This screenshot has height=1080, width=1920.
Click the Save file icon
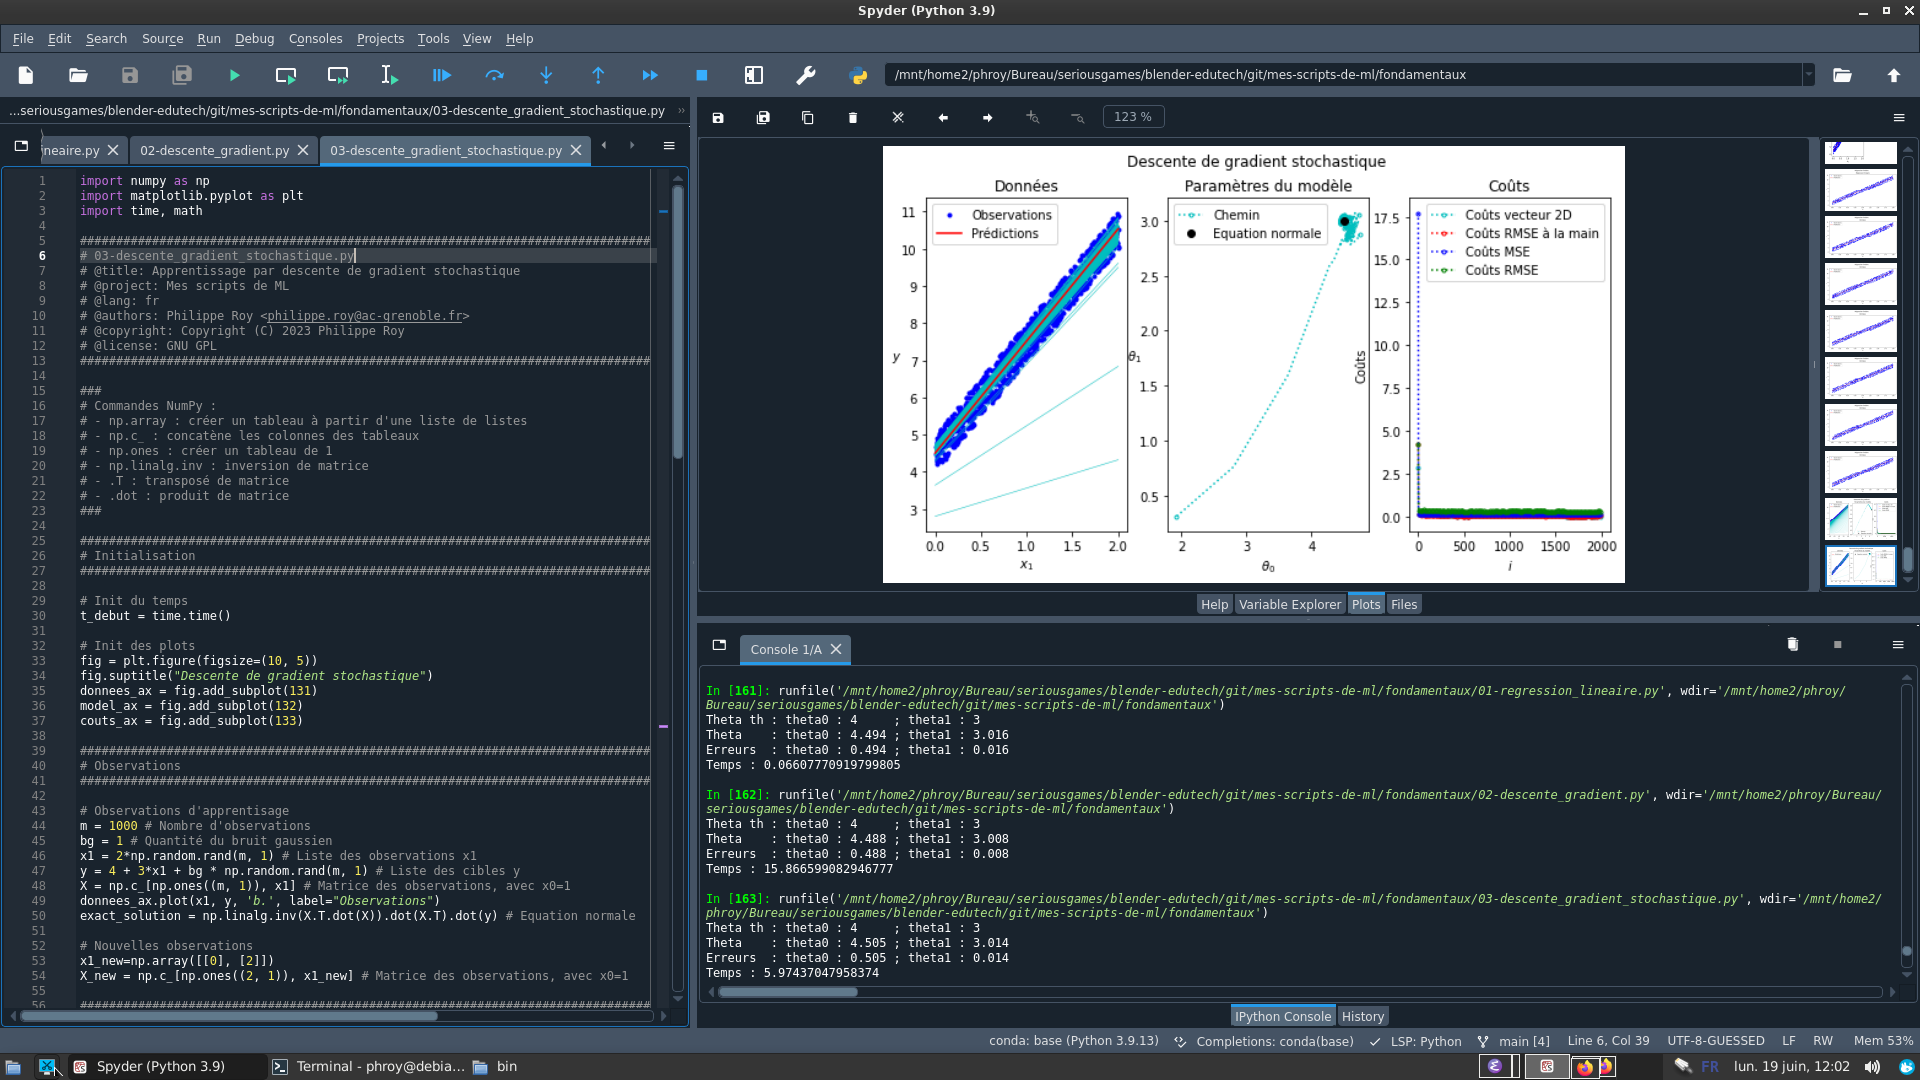coord(129,75)
